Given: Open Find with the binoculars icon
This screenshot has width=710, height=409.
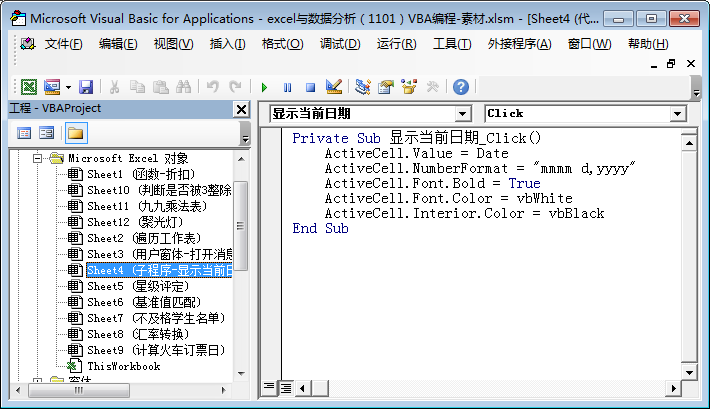Looking at the screenshot, I should click(x=183, y=87).
